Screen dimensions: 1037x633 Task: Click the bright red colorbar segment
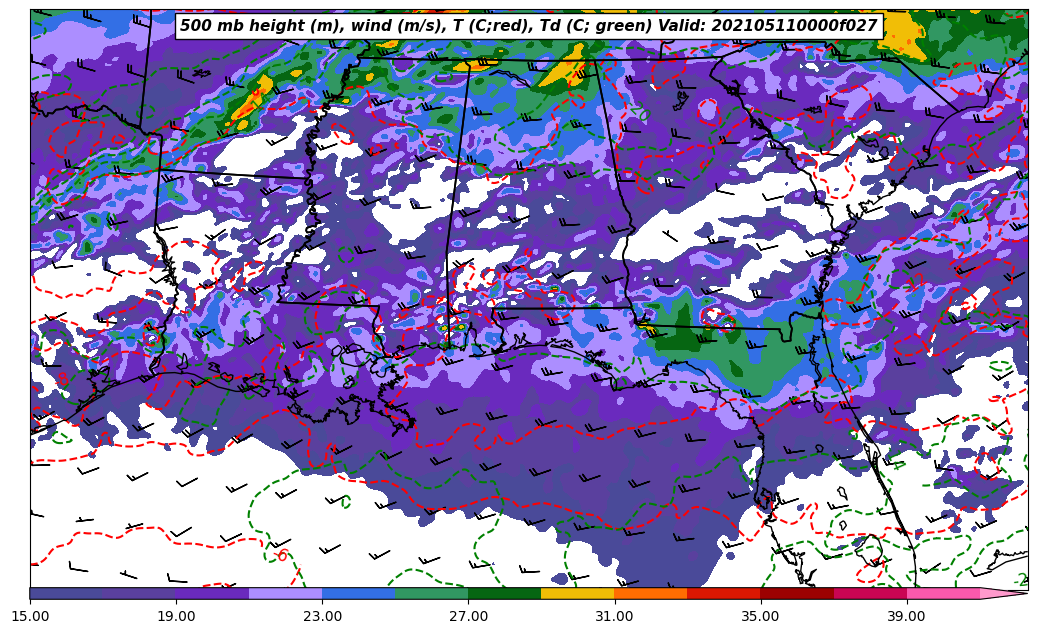click(723, 593)
